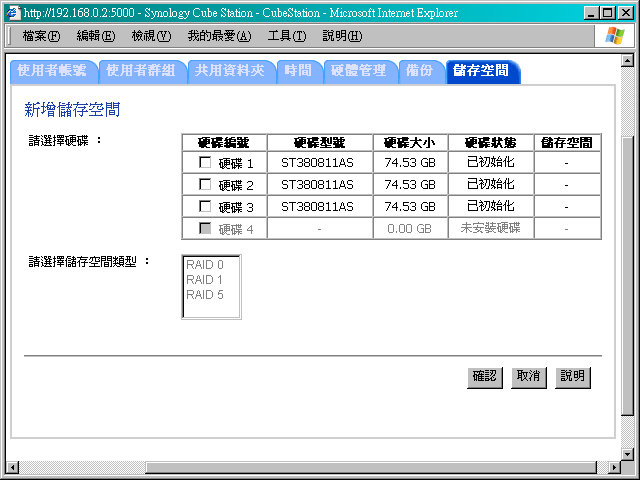Viewport: 640px width, 480px height.
Task: Select RAID 0 in the type list
Action: tap(205, 265)
